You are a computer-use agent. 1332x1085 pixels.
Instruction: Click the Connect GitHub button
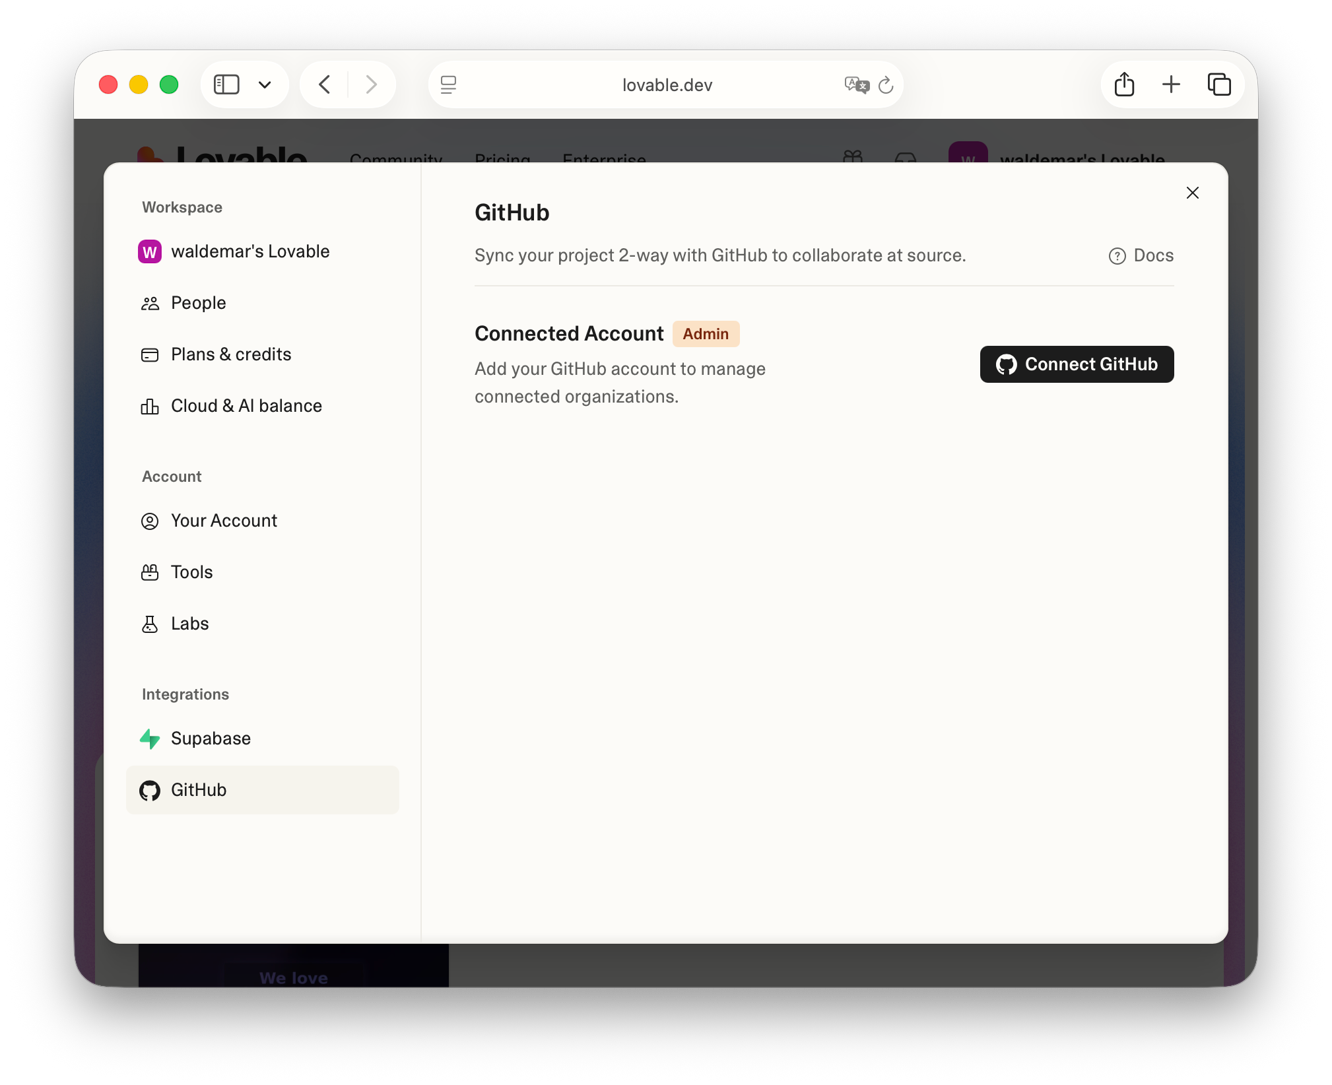pos(1077,364)
